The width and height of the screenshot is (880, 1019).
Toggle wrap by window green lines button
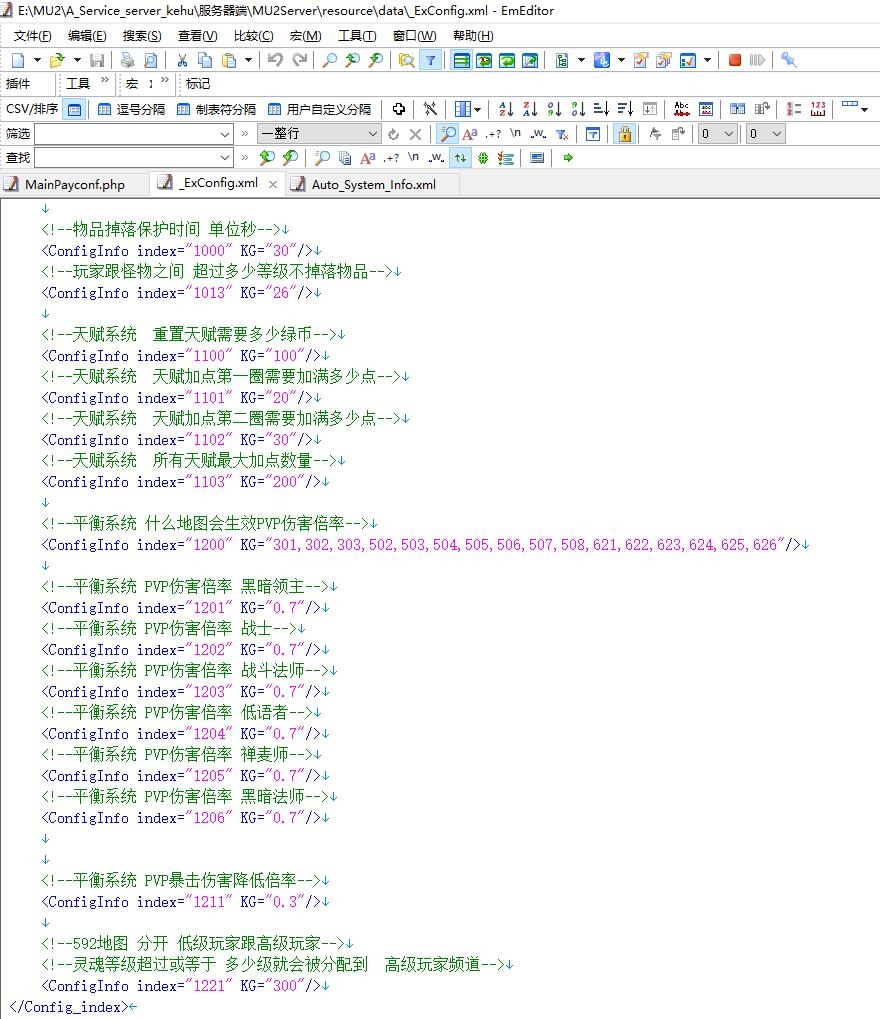461,60
